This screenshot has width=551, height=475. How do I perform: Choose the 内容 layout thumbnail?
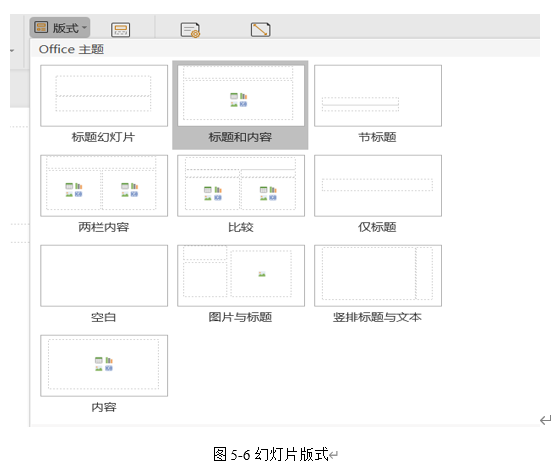coord(104,366)
